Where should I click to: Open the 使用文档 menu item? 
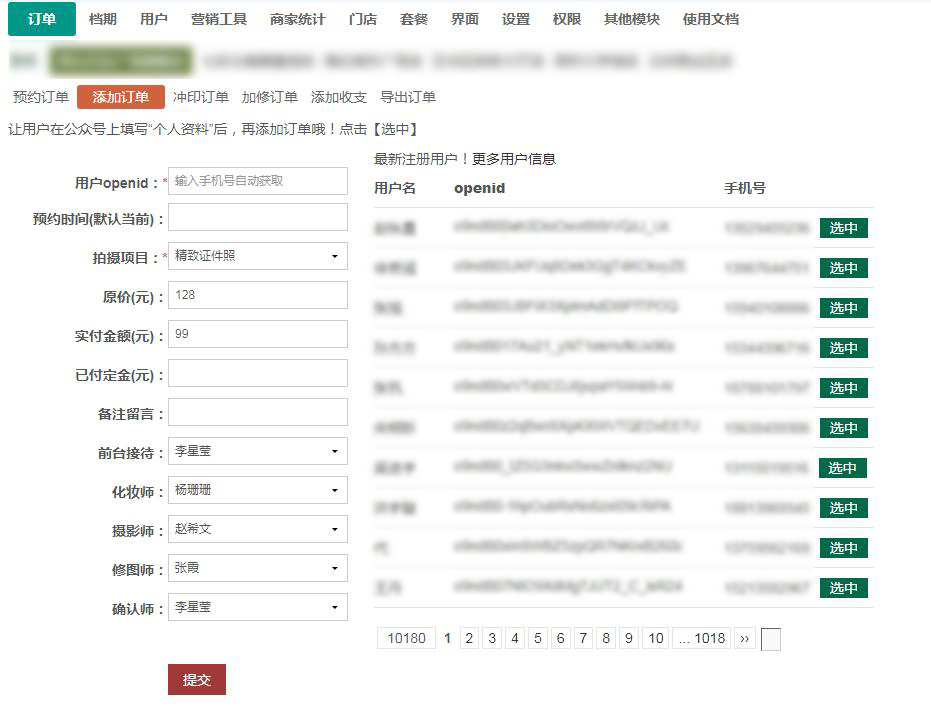point(710,19)
